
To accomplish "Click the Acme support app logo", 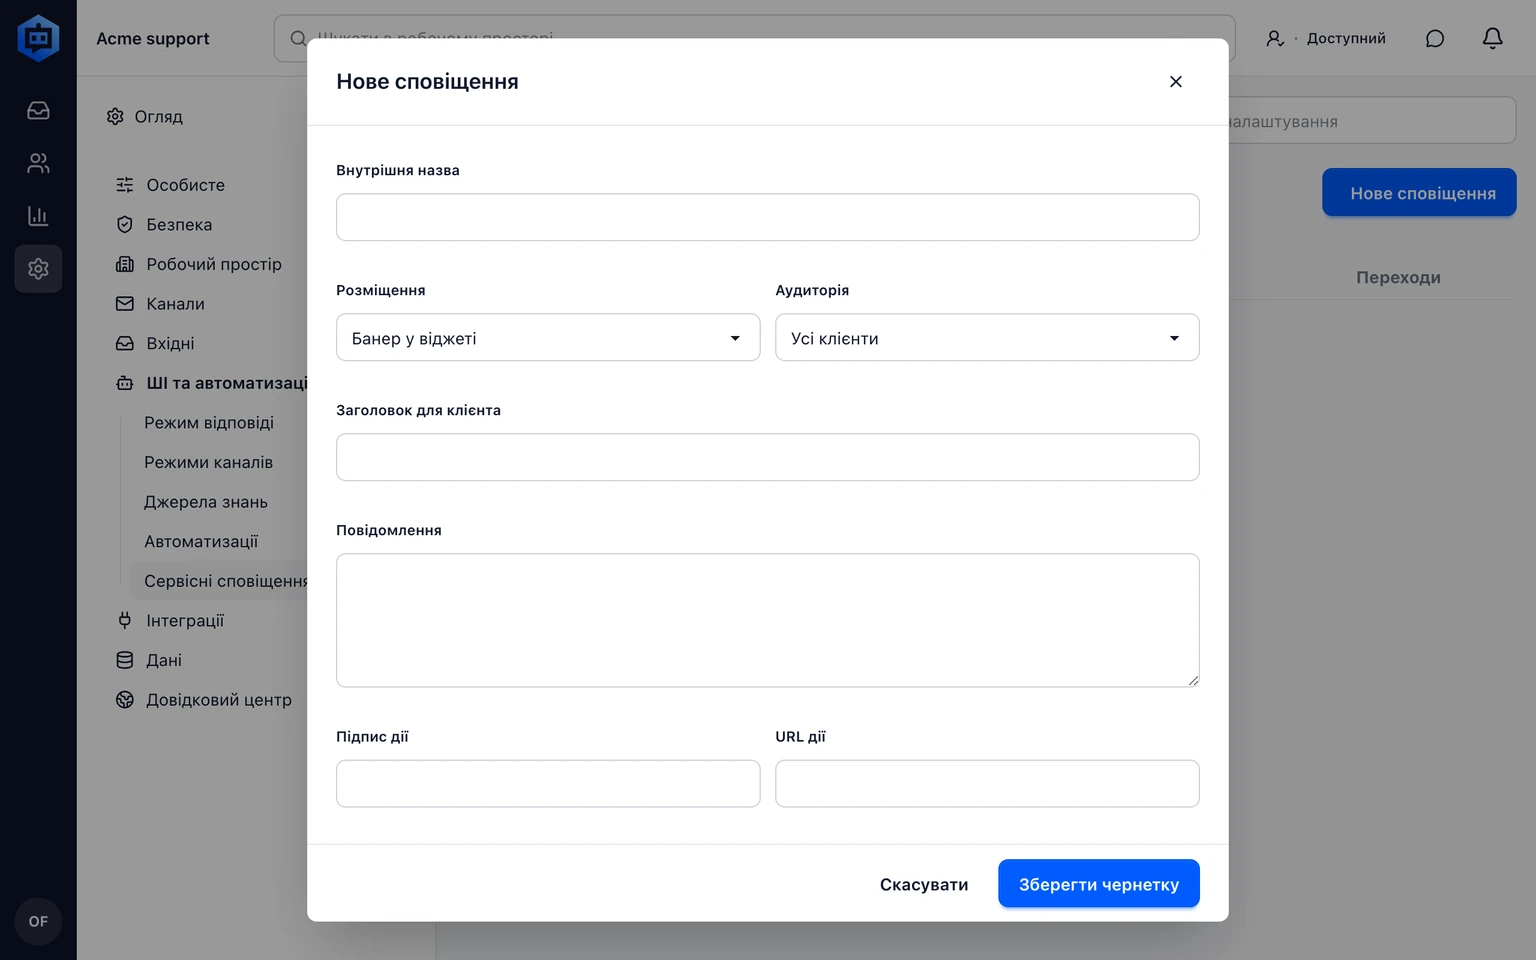I will pos(38,38).
